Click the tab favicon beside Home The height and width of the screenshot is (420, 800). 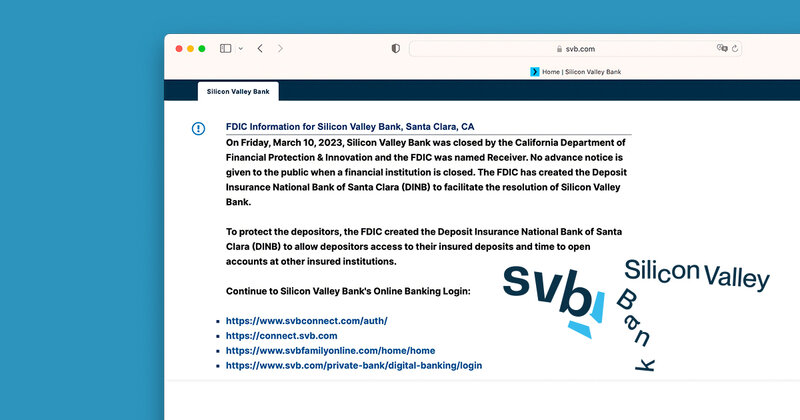[535, 72]
